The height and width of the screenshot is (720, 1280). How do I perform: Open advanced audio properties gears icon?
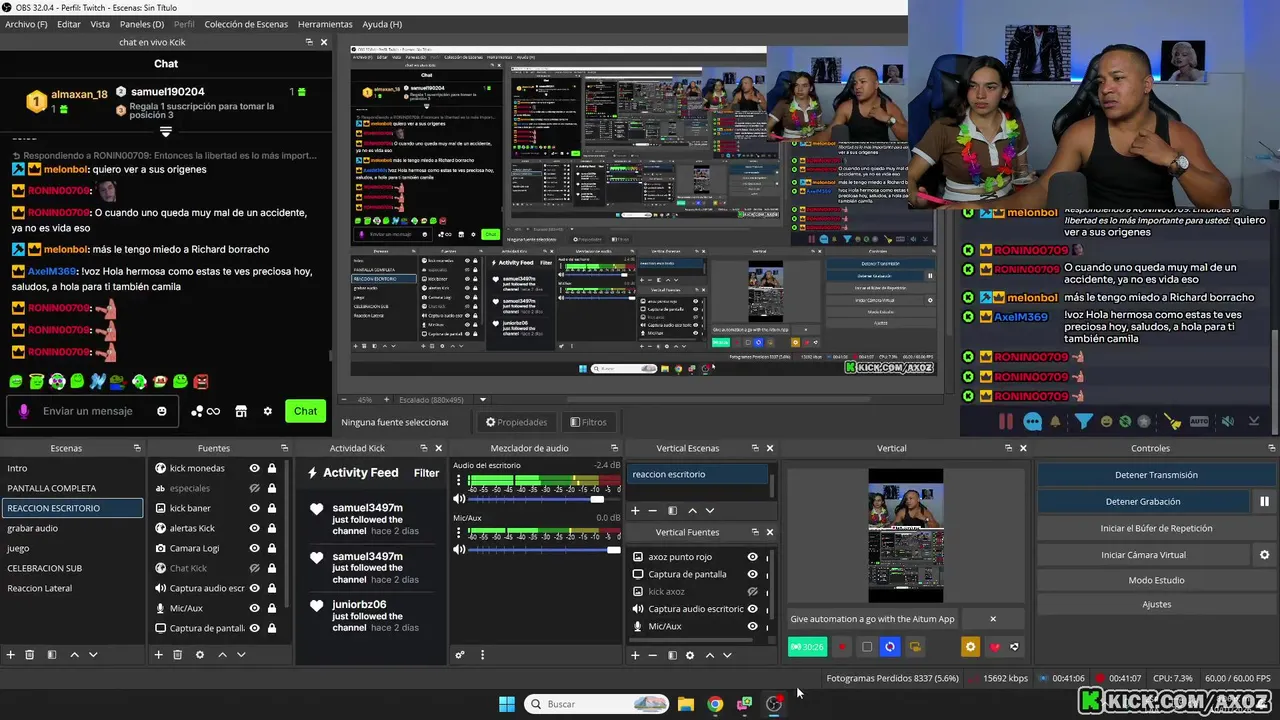tap(460, 655)
